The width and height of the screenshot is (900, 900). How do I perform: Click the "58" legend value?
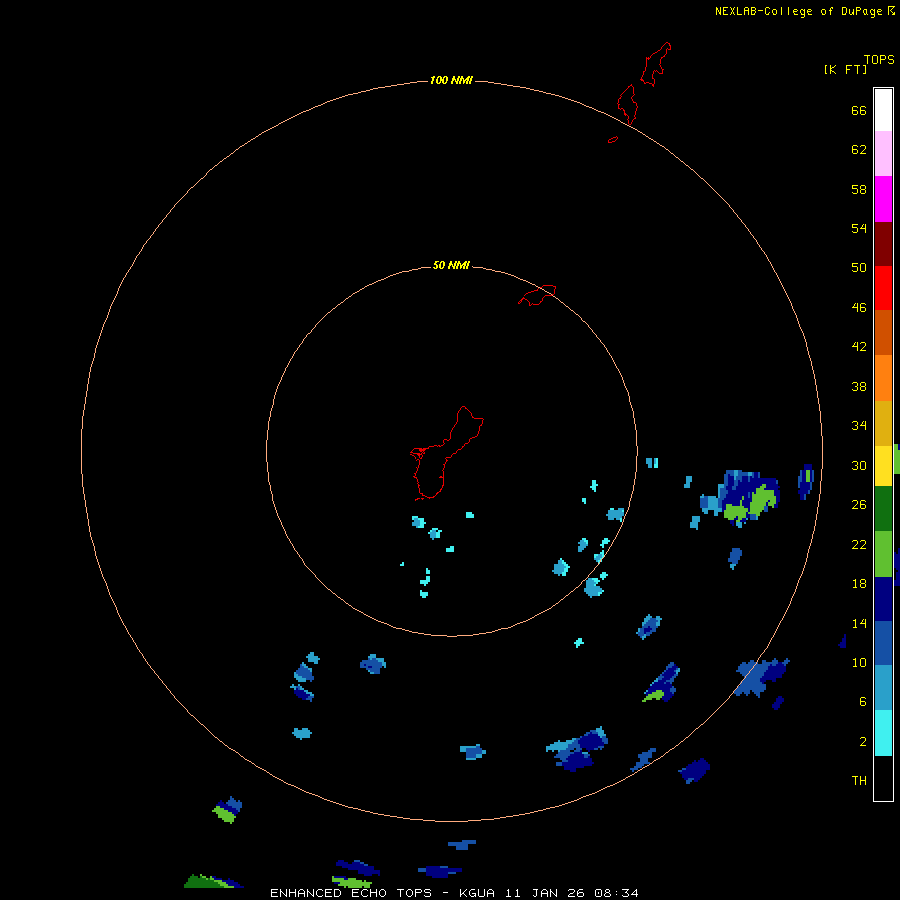[859, 189]
